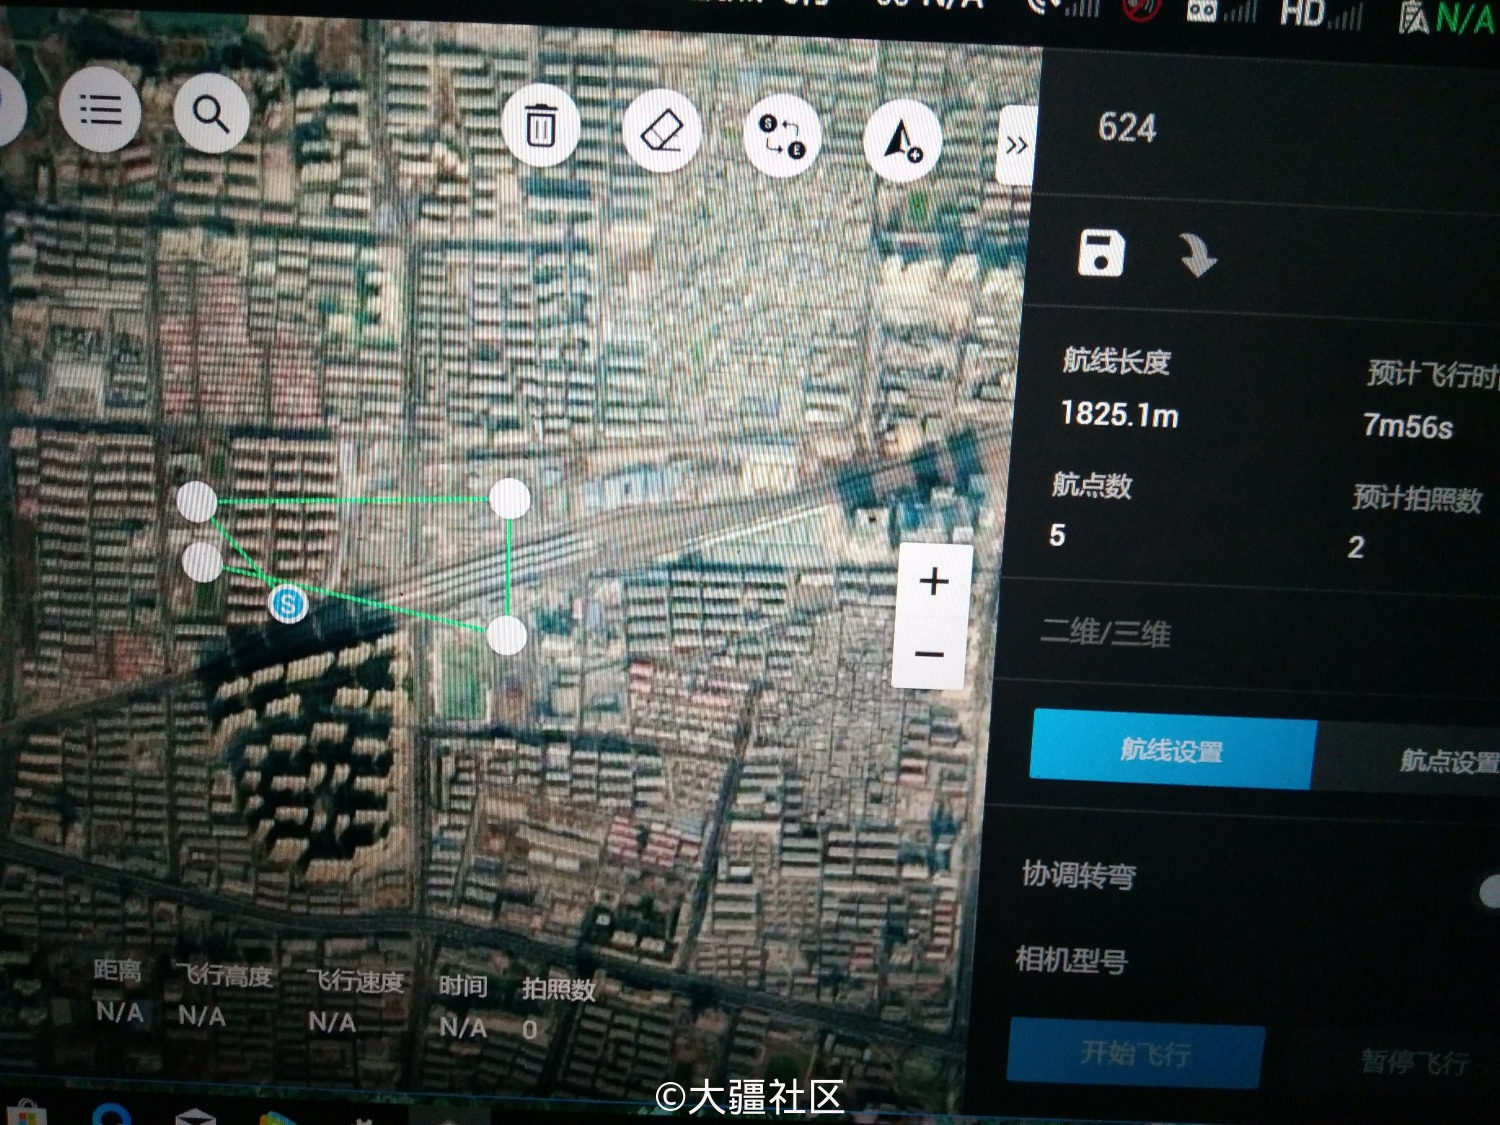Image resolution: width=1500 pixels, height=1125 pixels.
Task: Select the eraser tool
Action: click(663, 133)
